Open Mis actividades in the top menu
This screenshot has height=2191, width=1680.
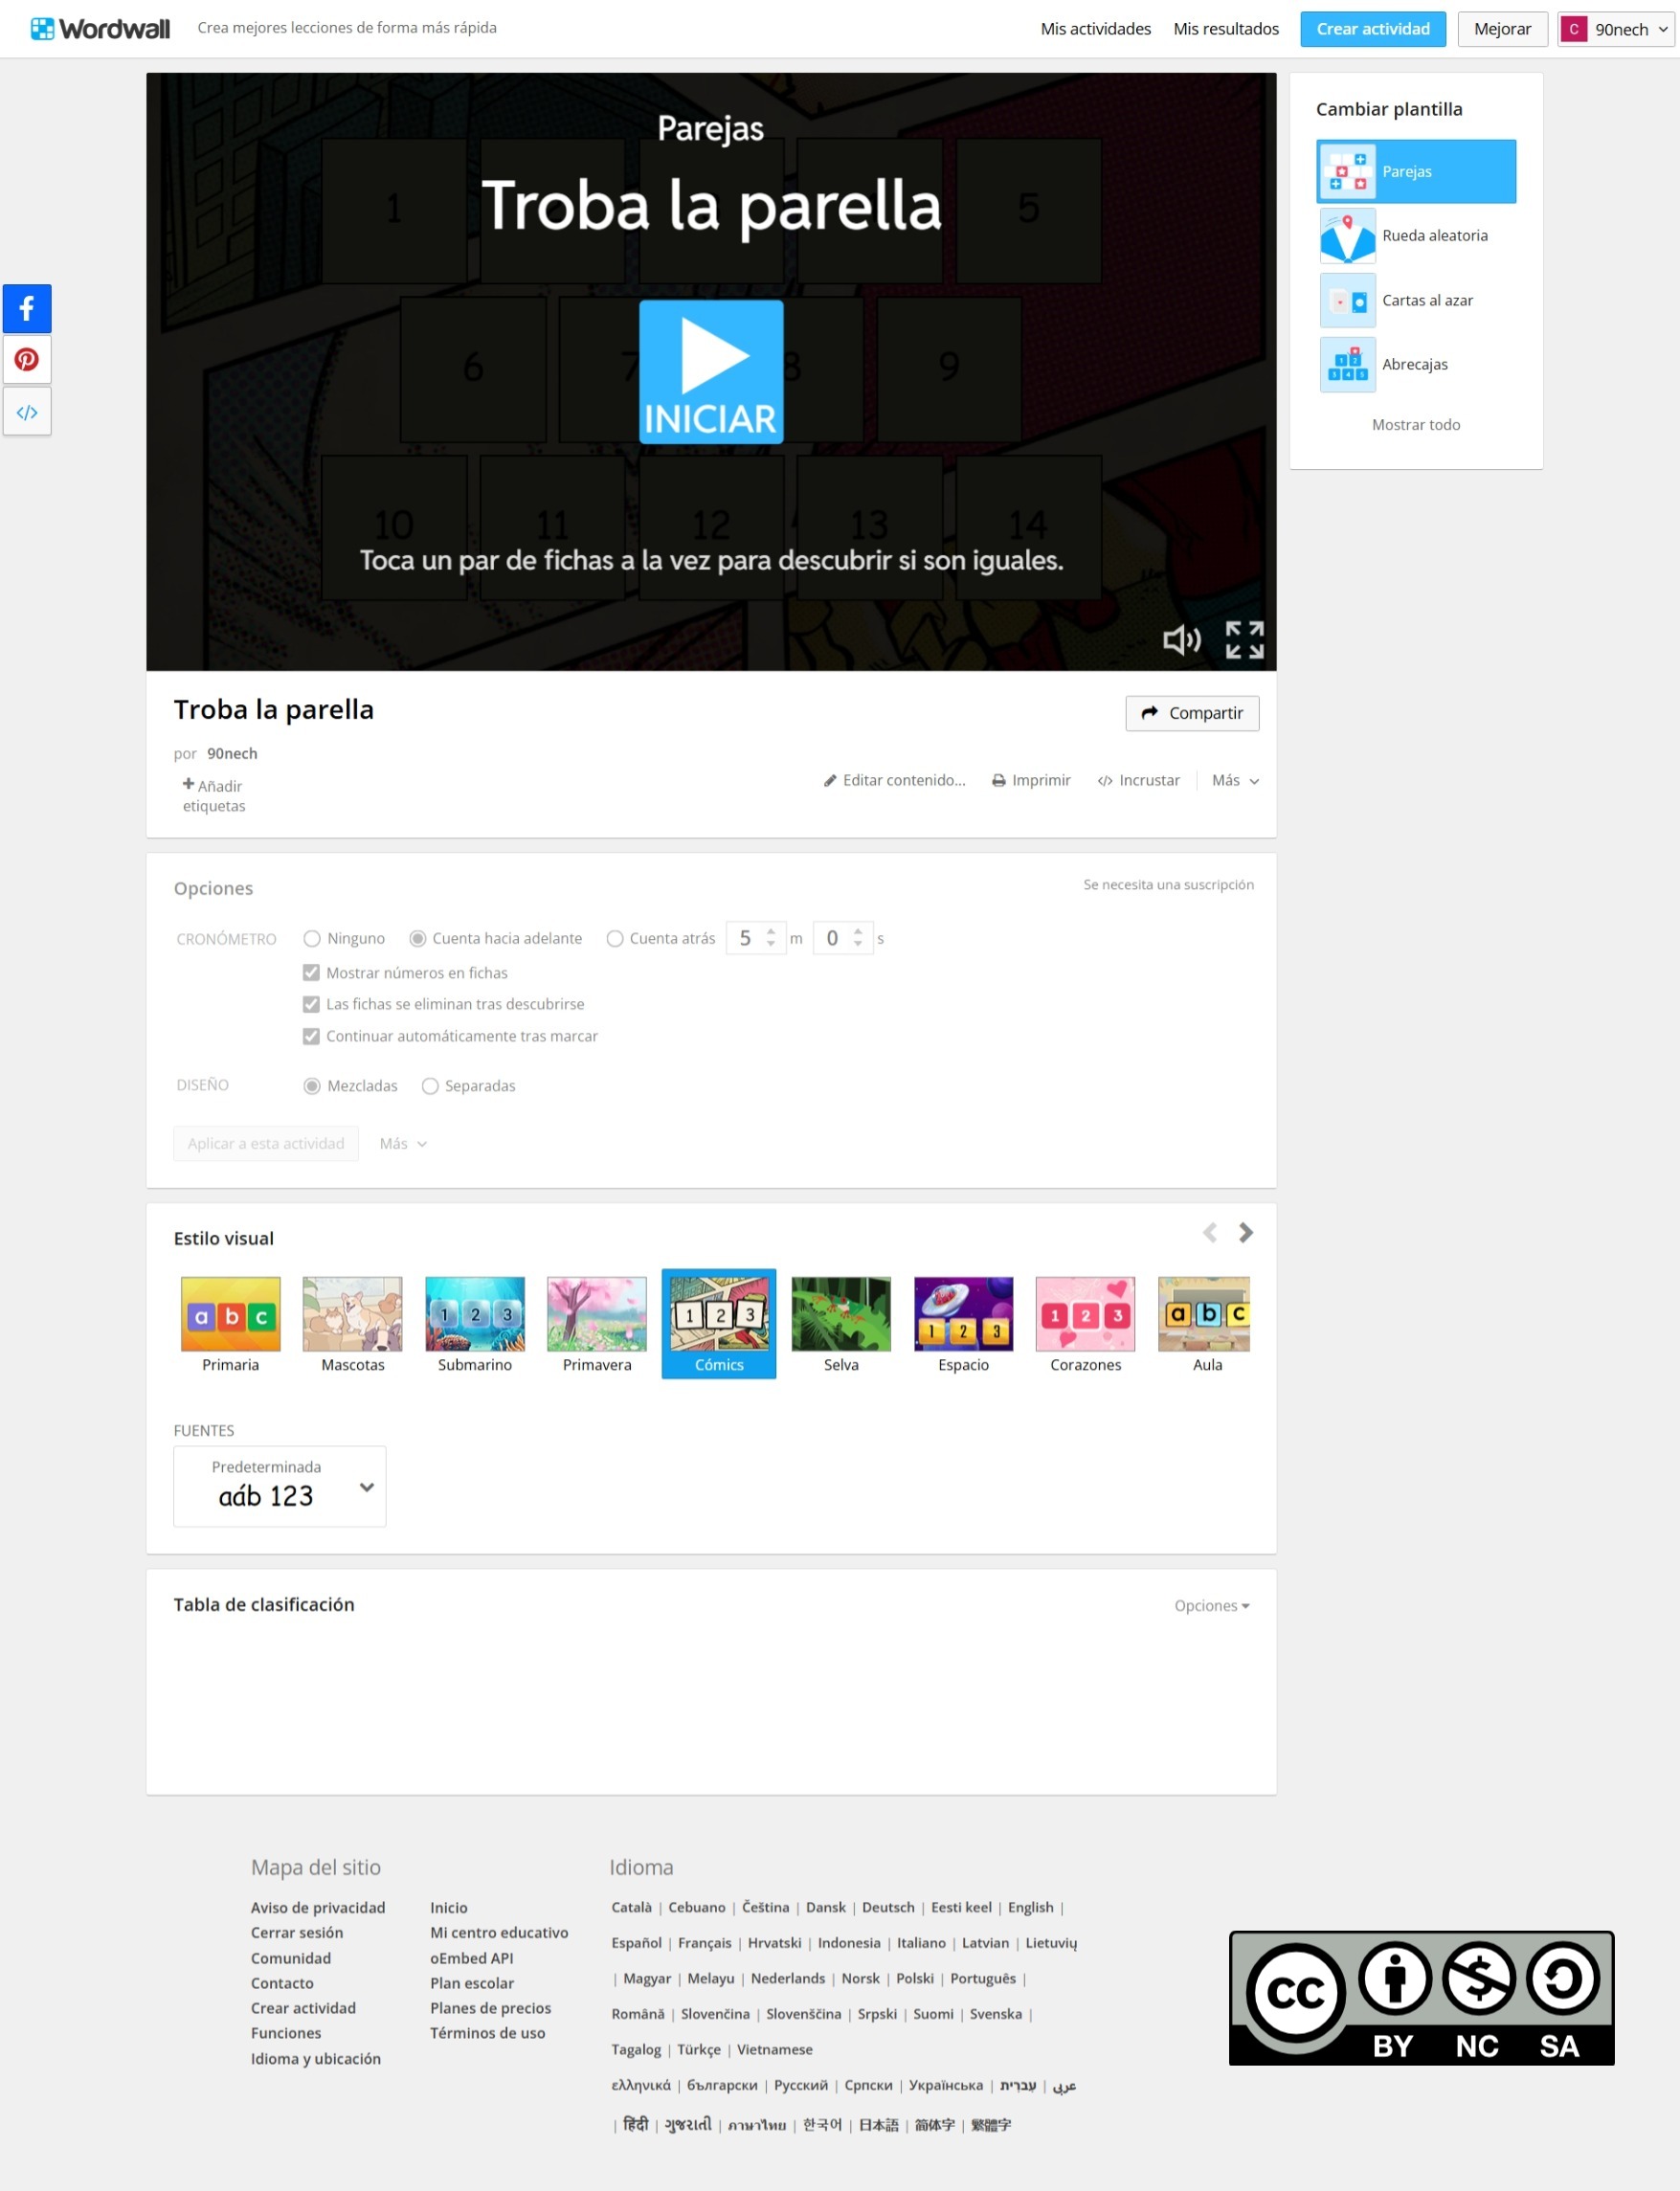pyautogui.click(x=1095, y=29)
